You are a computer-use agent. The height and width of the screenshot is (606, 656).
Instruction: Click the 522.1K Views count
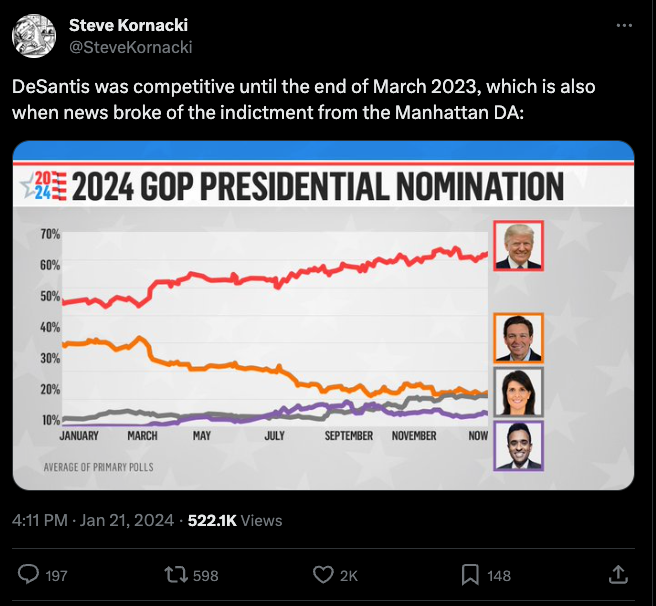(x=234, y=520)
